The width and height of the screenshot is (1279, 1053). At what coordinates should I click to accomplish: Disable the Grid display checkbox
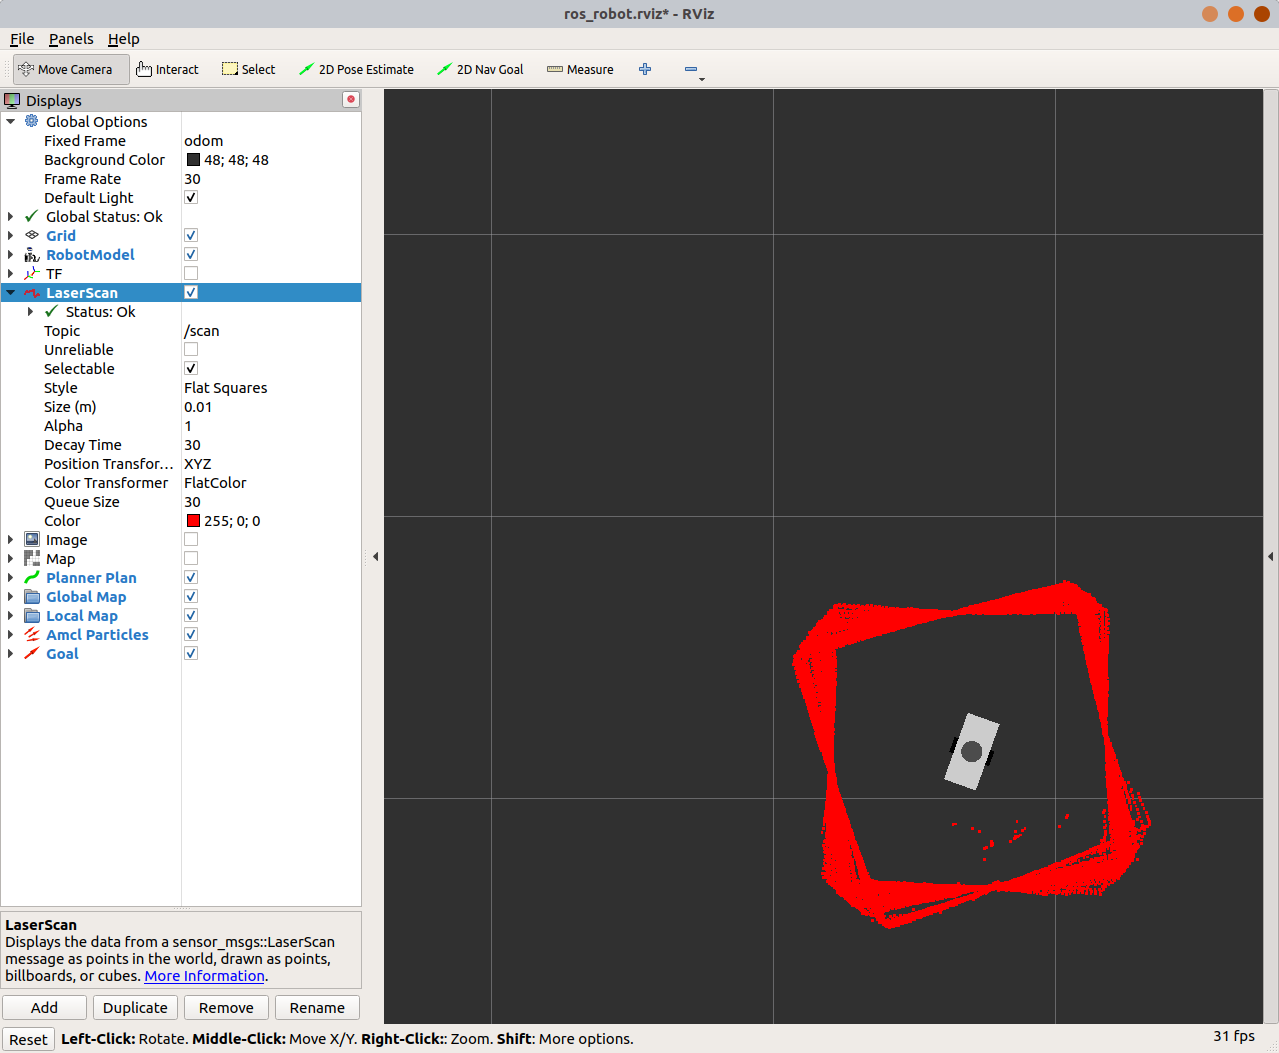(191, 235)
